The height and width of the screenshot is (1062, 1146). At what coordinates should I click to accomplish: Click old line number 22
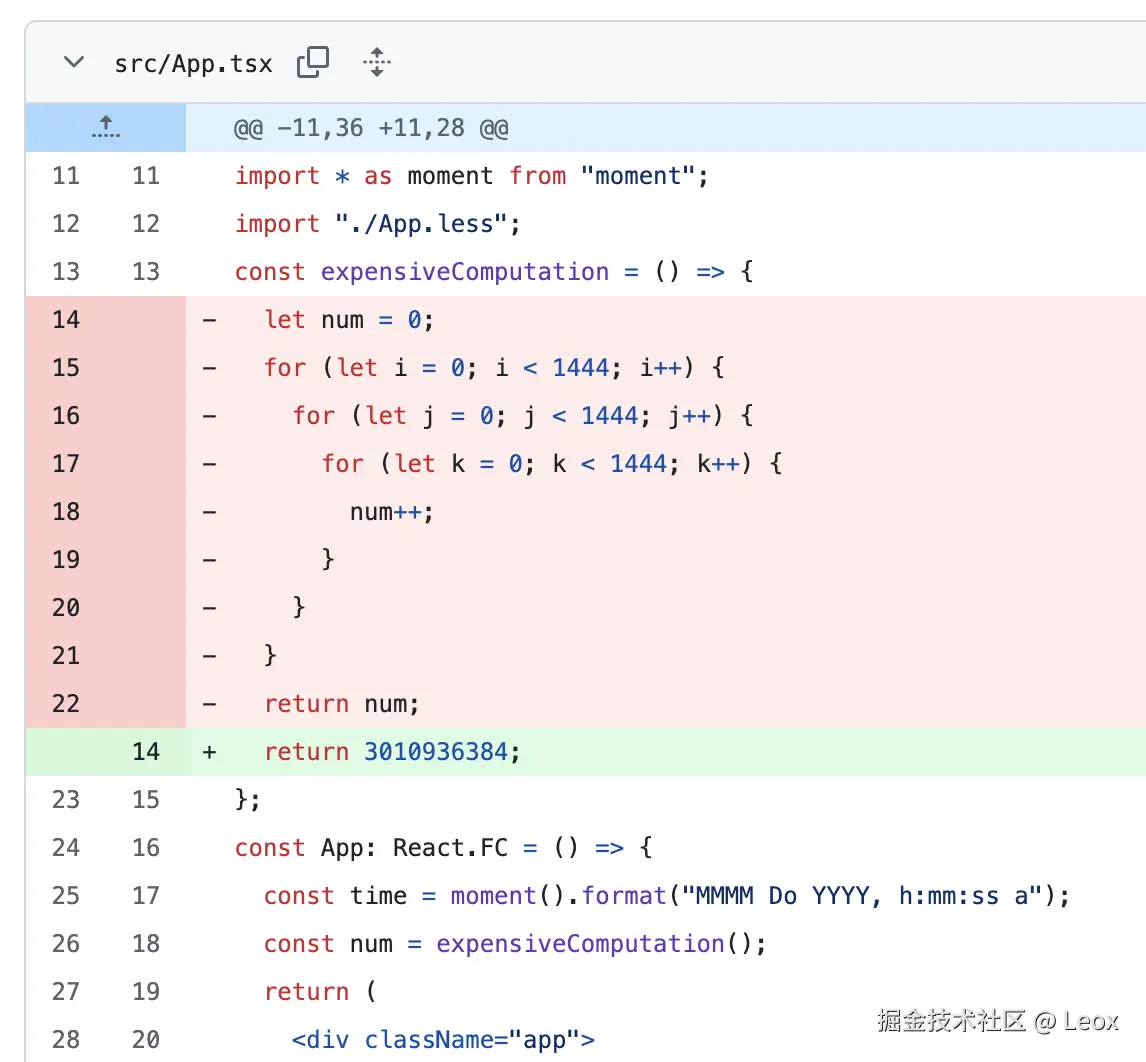coord(66,703)
